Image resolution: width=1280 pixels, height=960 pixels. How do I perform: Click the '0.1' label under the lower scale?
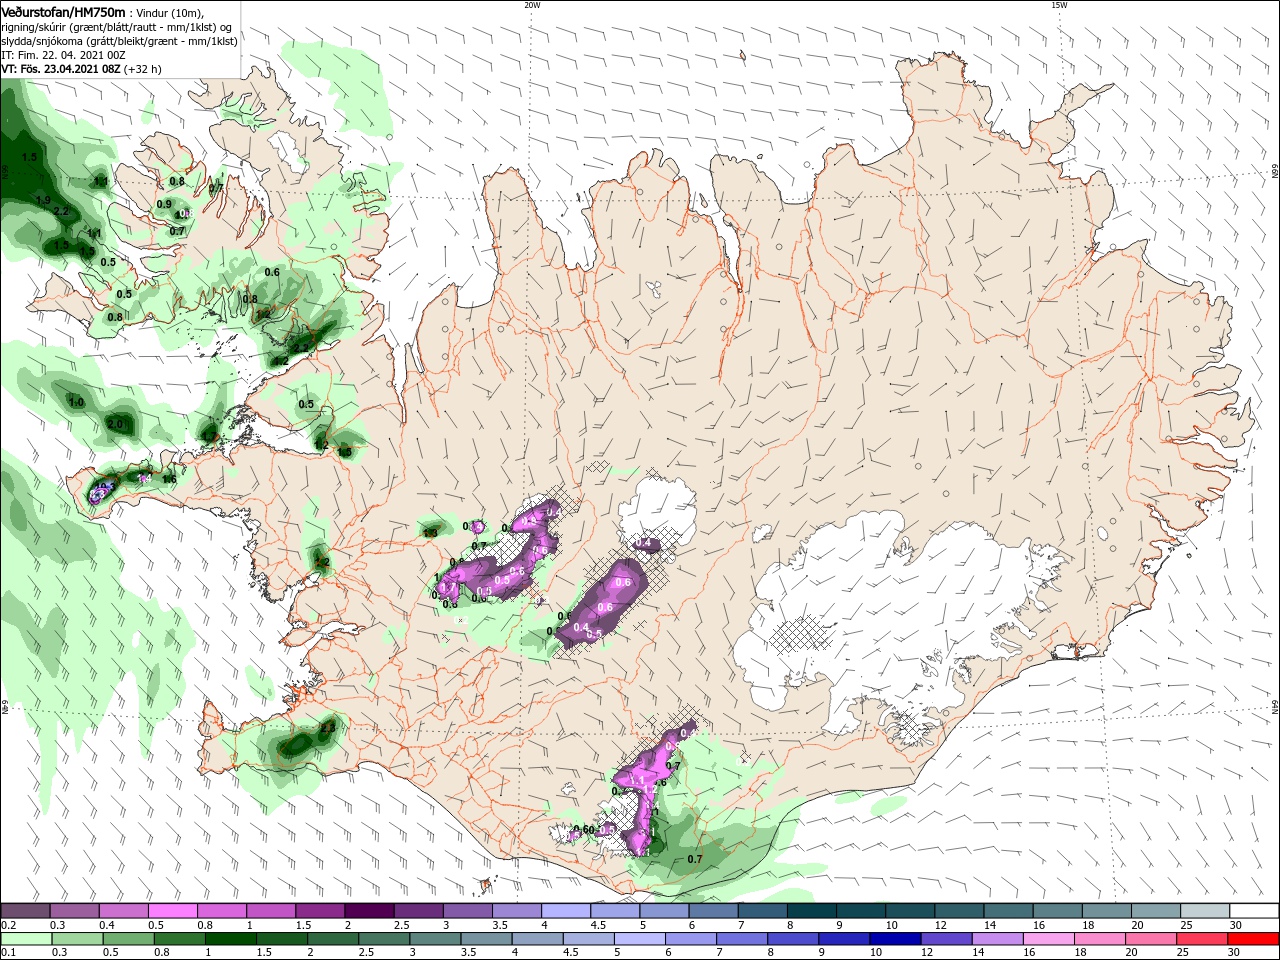coord(8,953)
